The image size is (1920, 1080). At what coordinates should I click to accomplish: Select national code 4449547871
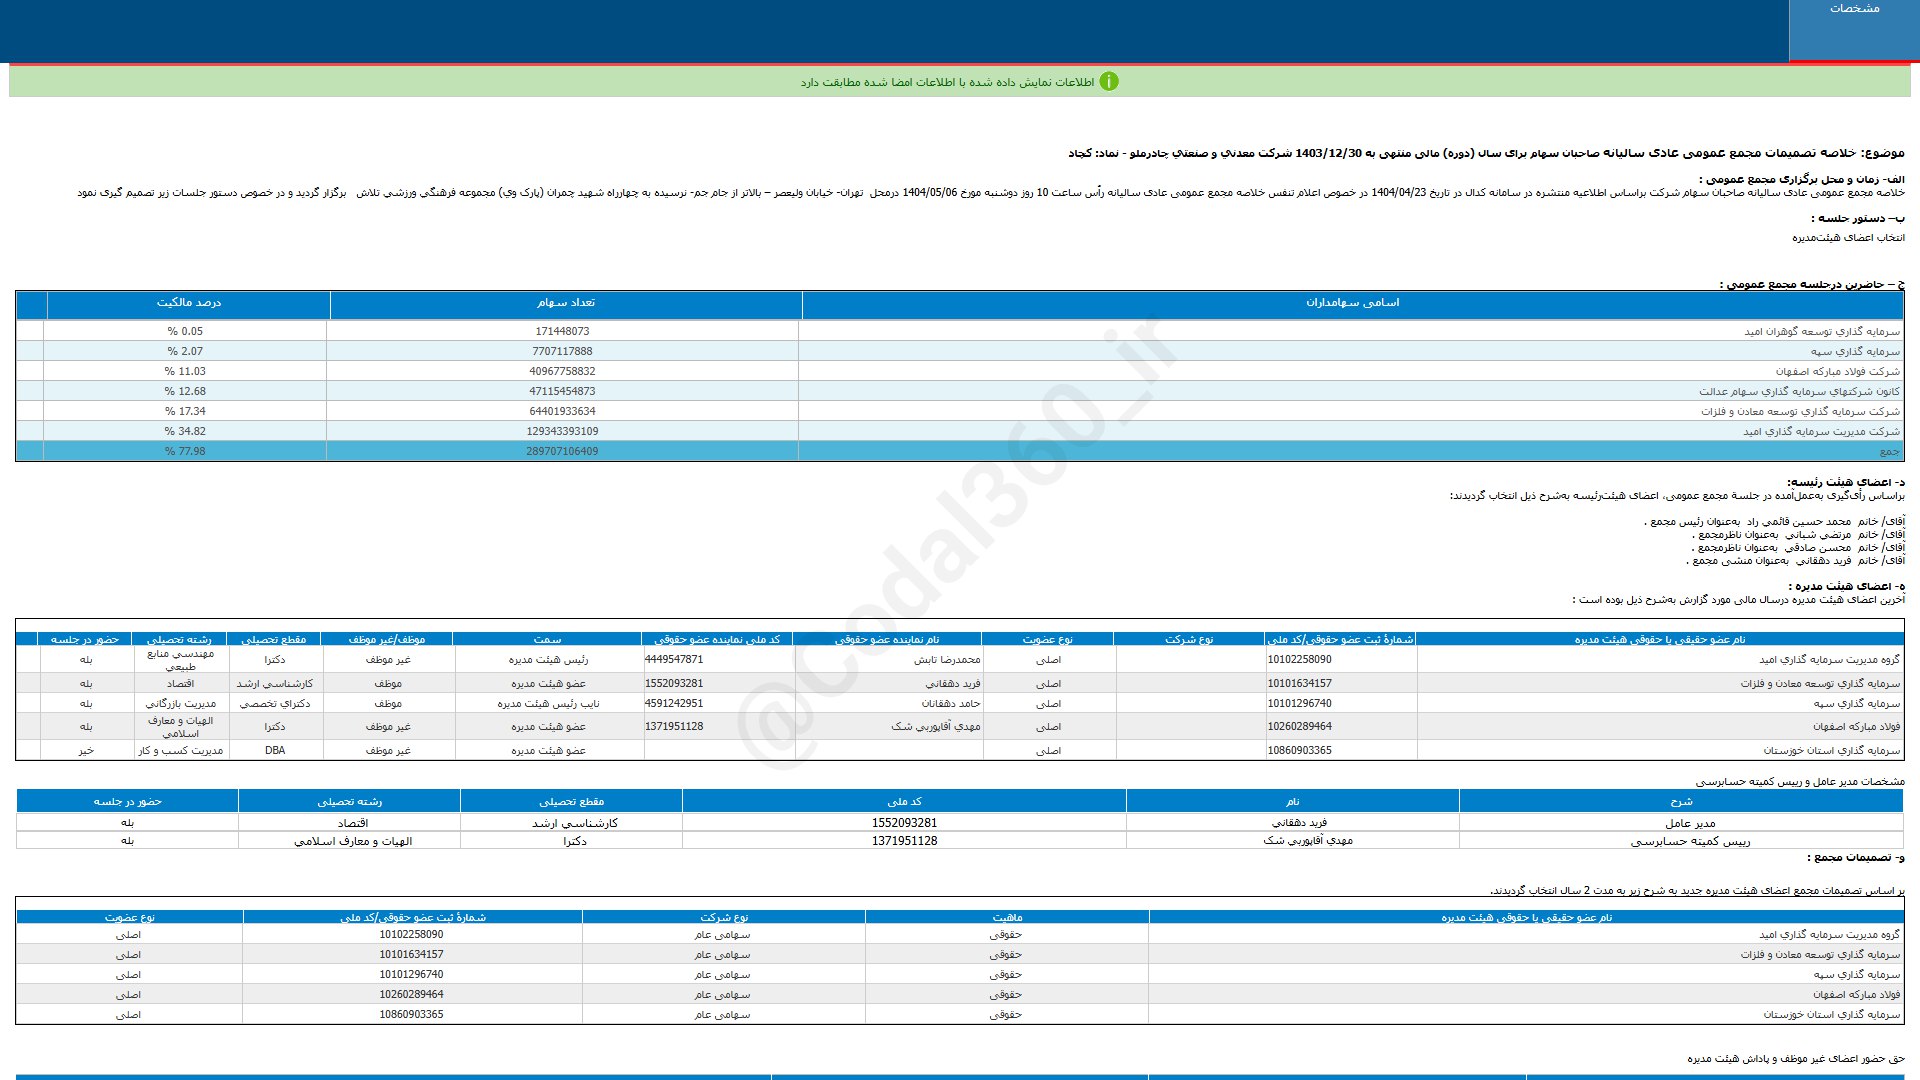click(x=674, y=660)
